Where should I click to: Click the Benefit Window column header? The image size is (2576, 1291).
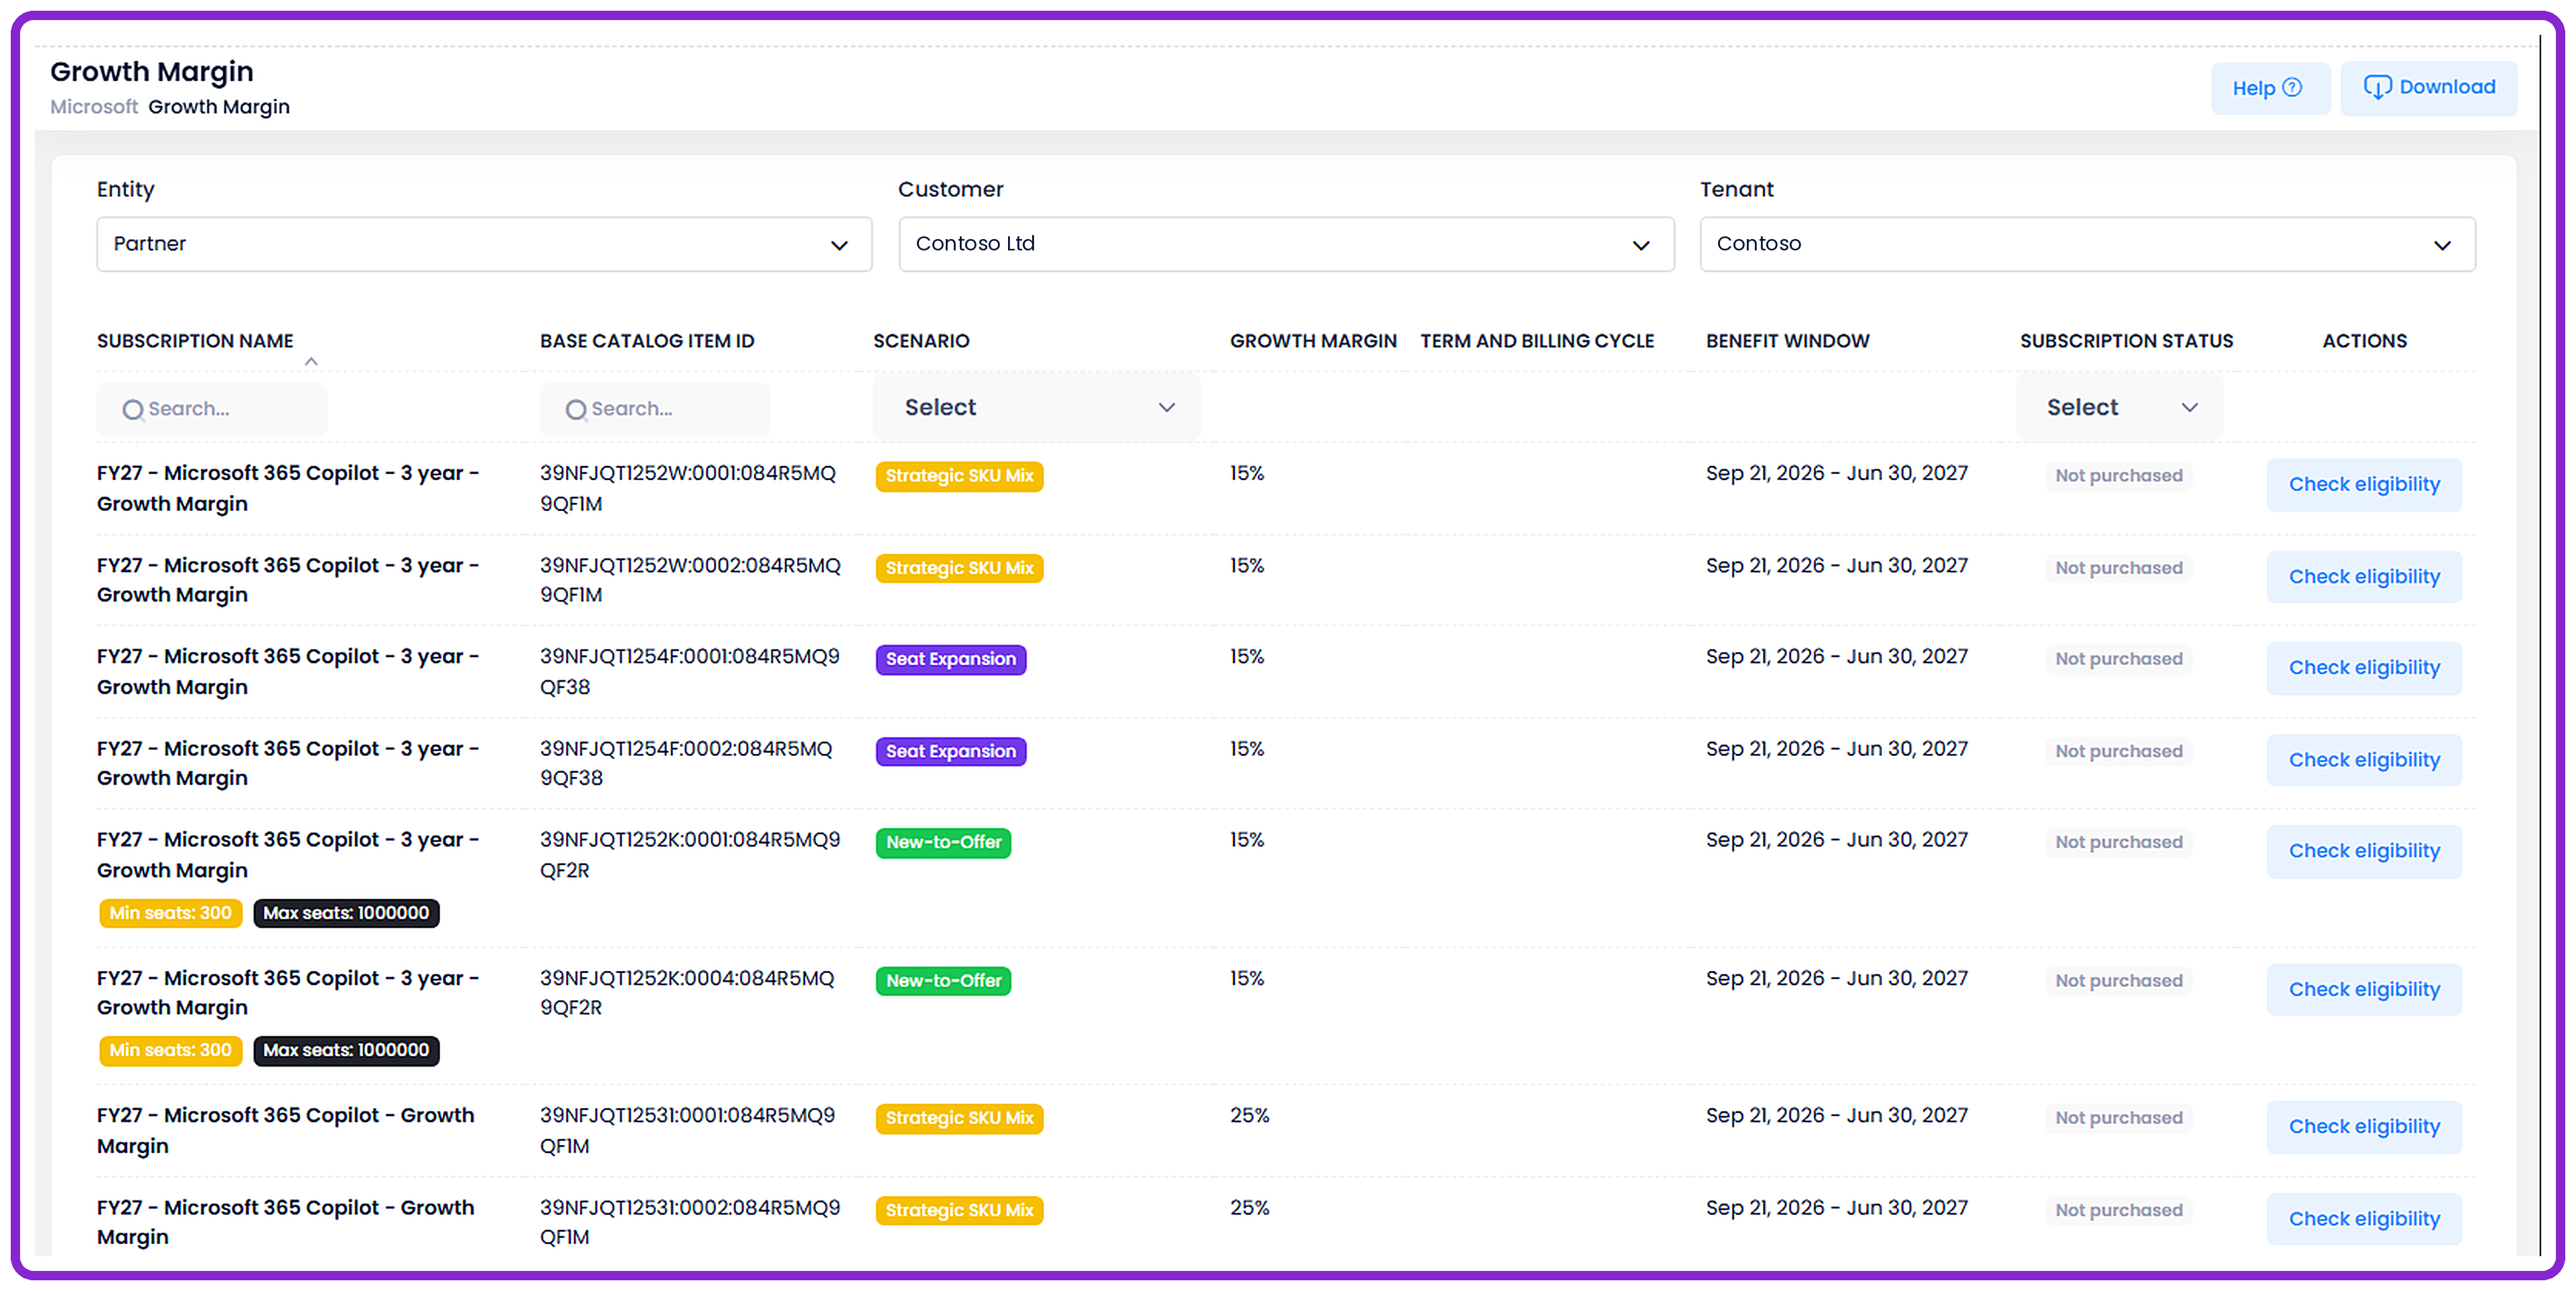pos(1787,341)
